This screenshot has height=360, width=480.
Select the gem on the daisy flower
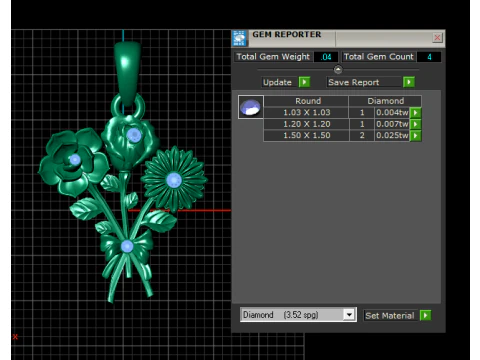[174, 180]
